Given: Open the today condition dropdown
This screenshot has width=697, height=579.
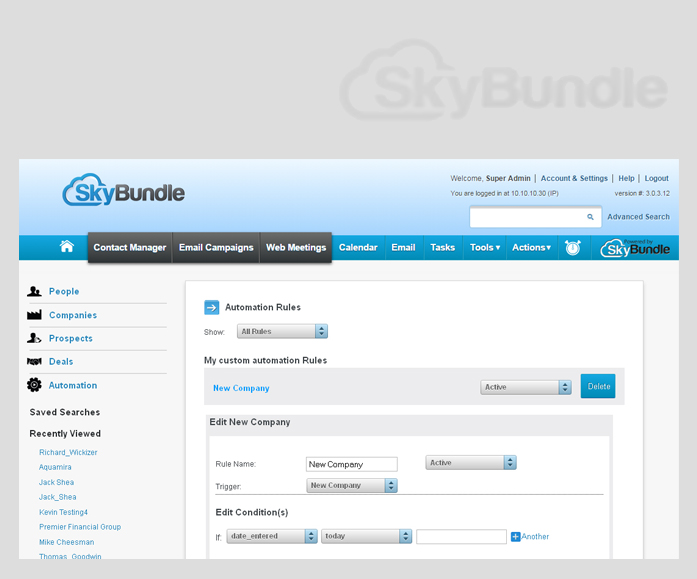Looking at the screenshot, I should [x=367, y=536].
